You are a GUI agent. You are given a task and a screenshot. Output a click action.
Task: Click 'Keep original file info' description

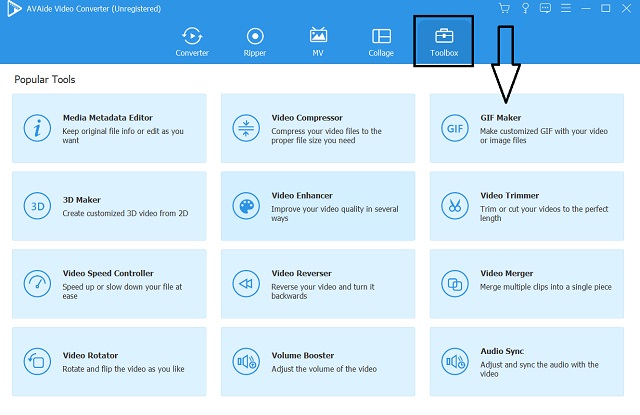click(123, 135)
